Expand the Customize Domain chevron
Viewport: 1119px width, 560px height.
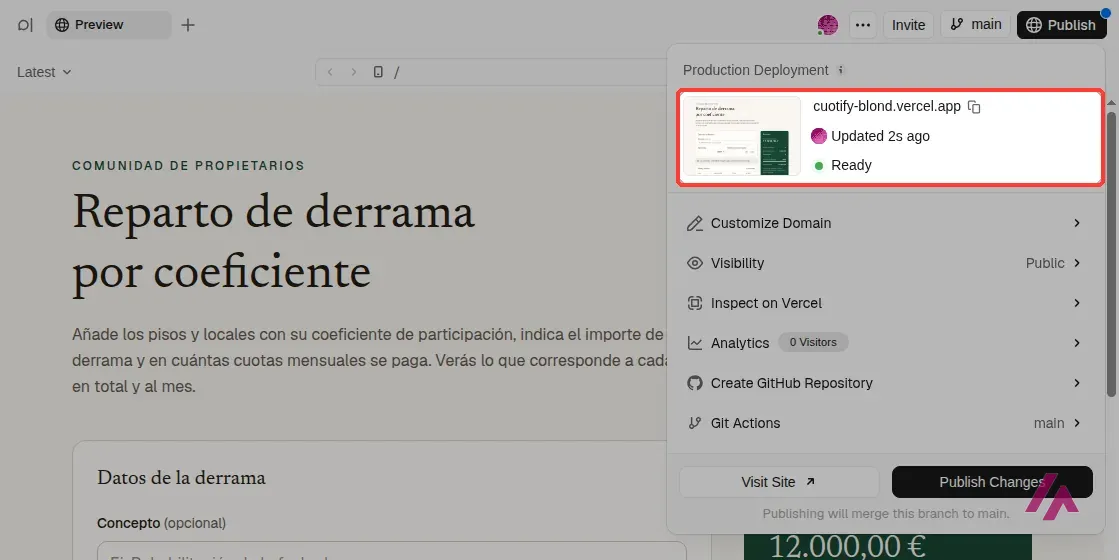coord(1077,223)
